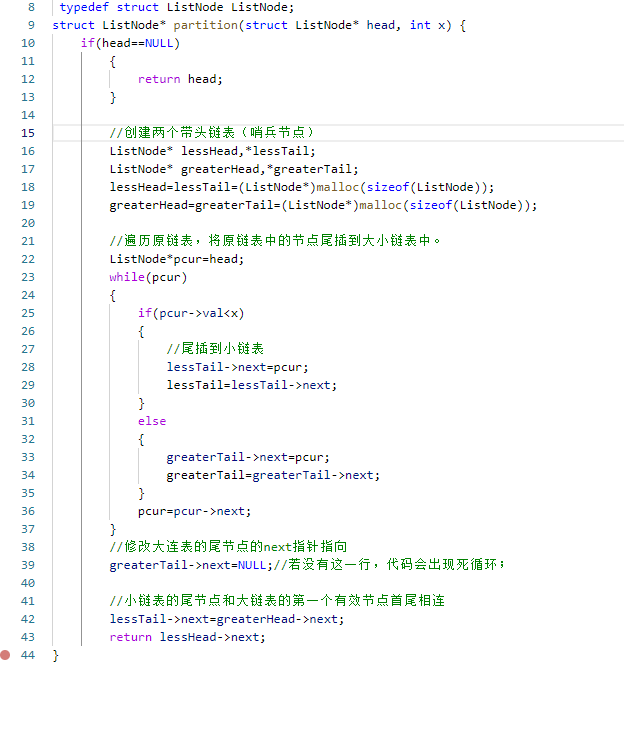Image resolution: width=624 pixels, height=752 pixels.
Task: Click 'greaterTail->next=NULL;' on line 39
Action: (x=191, y=565)
